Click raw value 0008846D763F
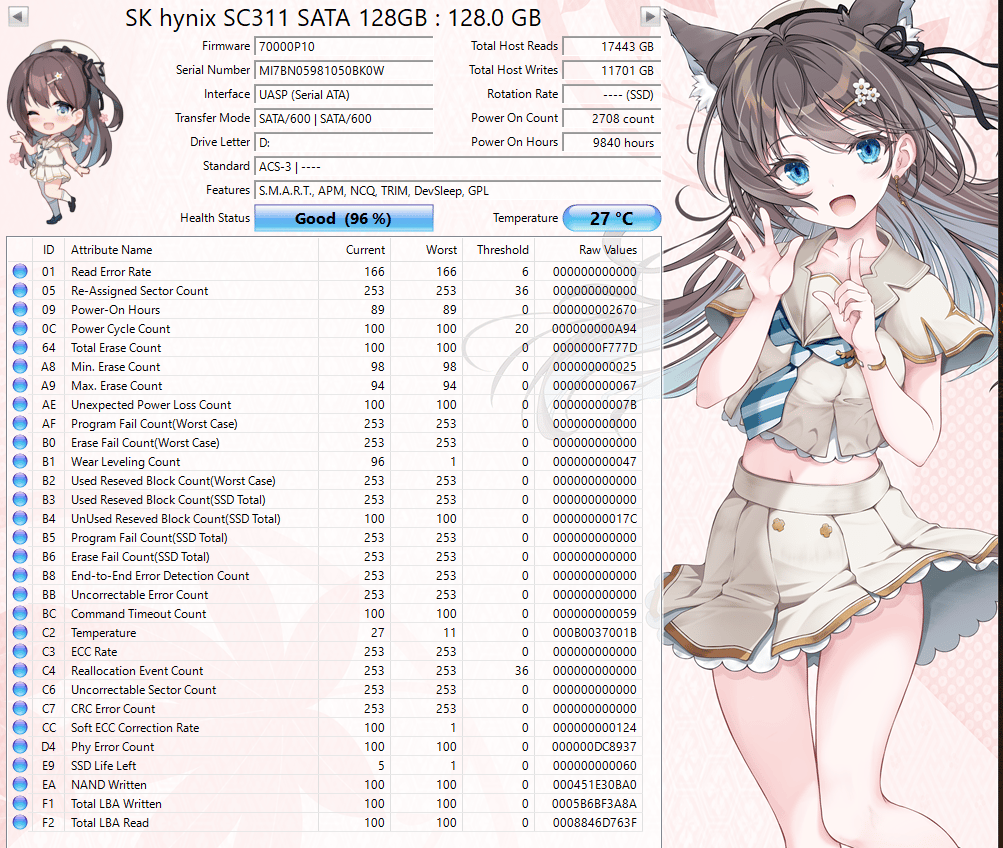Screen dimensions: 1003x848 pyautogui.click(x=595, y=822)
